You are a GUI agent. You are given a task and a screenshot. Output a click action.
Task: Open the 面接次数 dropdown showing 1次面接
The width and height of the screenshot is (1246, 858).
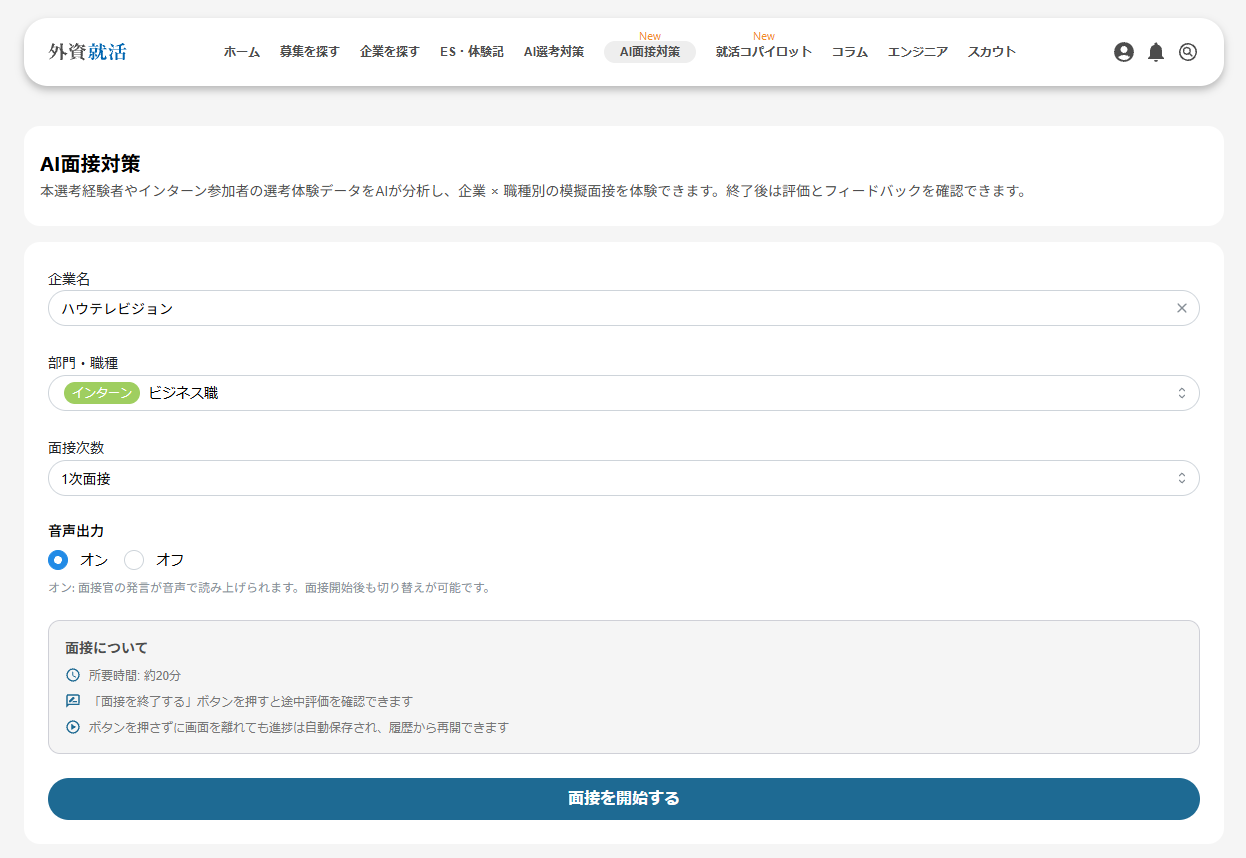pos(624,478)
